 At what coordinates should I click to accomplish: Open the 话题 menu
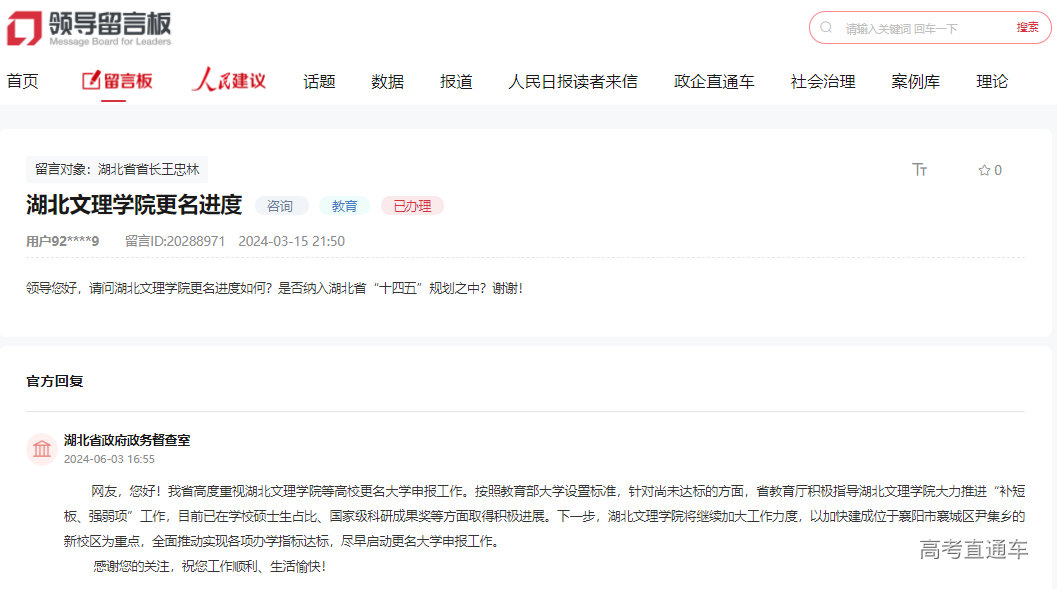tap(318, 80)
